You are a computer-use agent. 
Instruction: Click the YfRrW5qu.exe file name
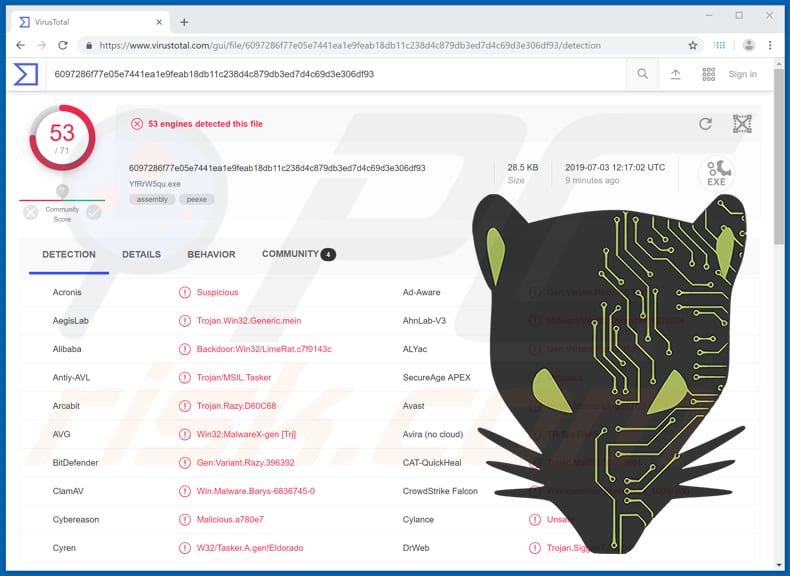[x=155, y=184]
